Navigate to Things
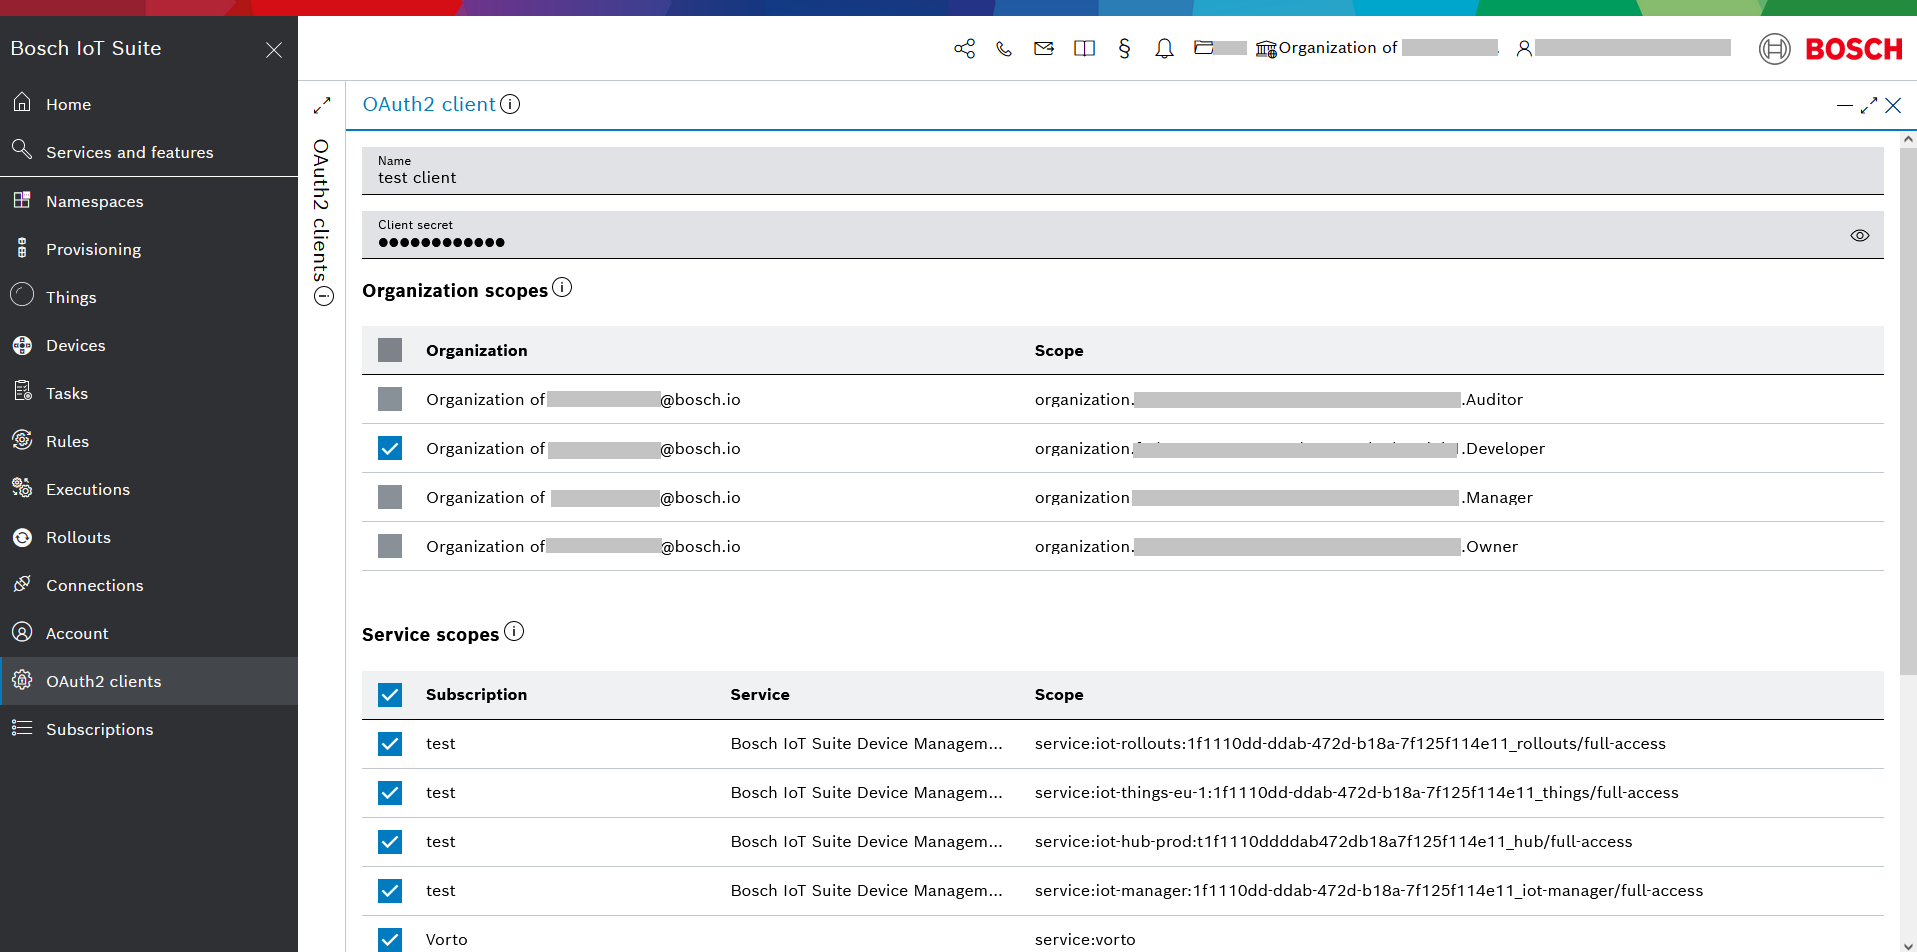This screenshot has height=952, width=1917. click(x=149, y=297)
